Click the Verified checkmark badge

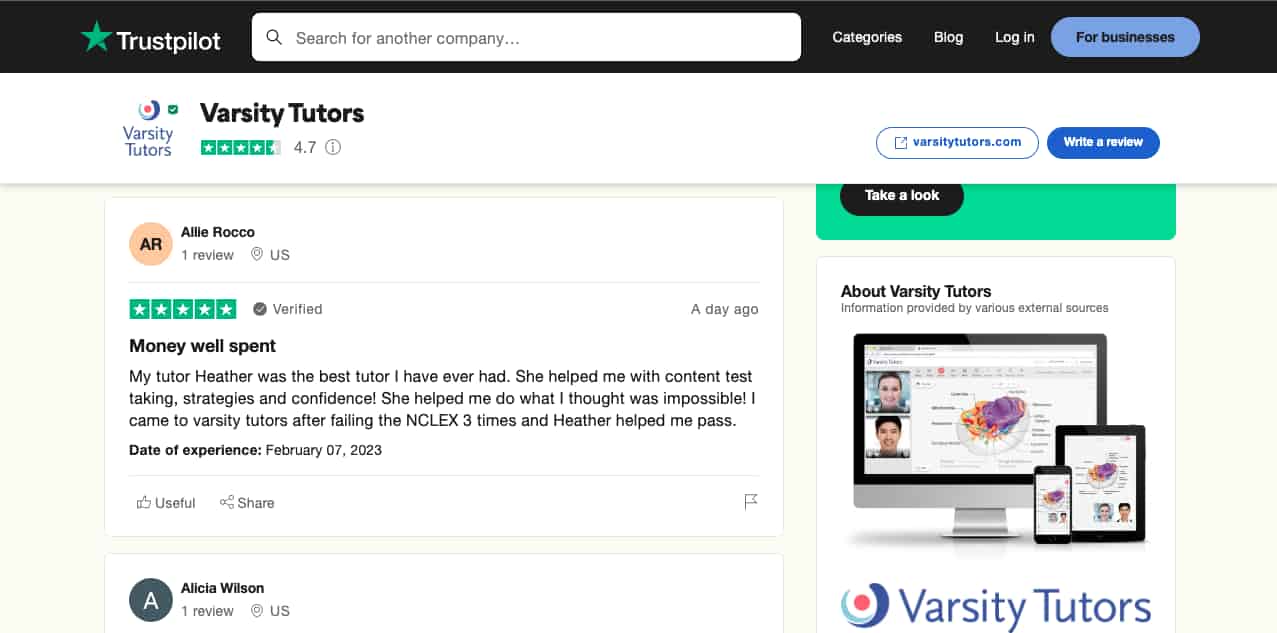[x=260, y=309]
